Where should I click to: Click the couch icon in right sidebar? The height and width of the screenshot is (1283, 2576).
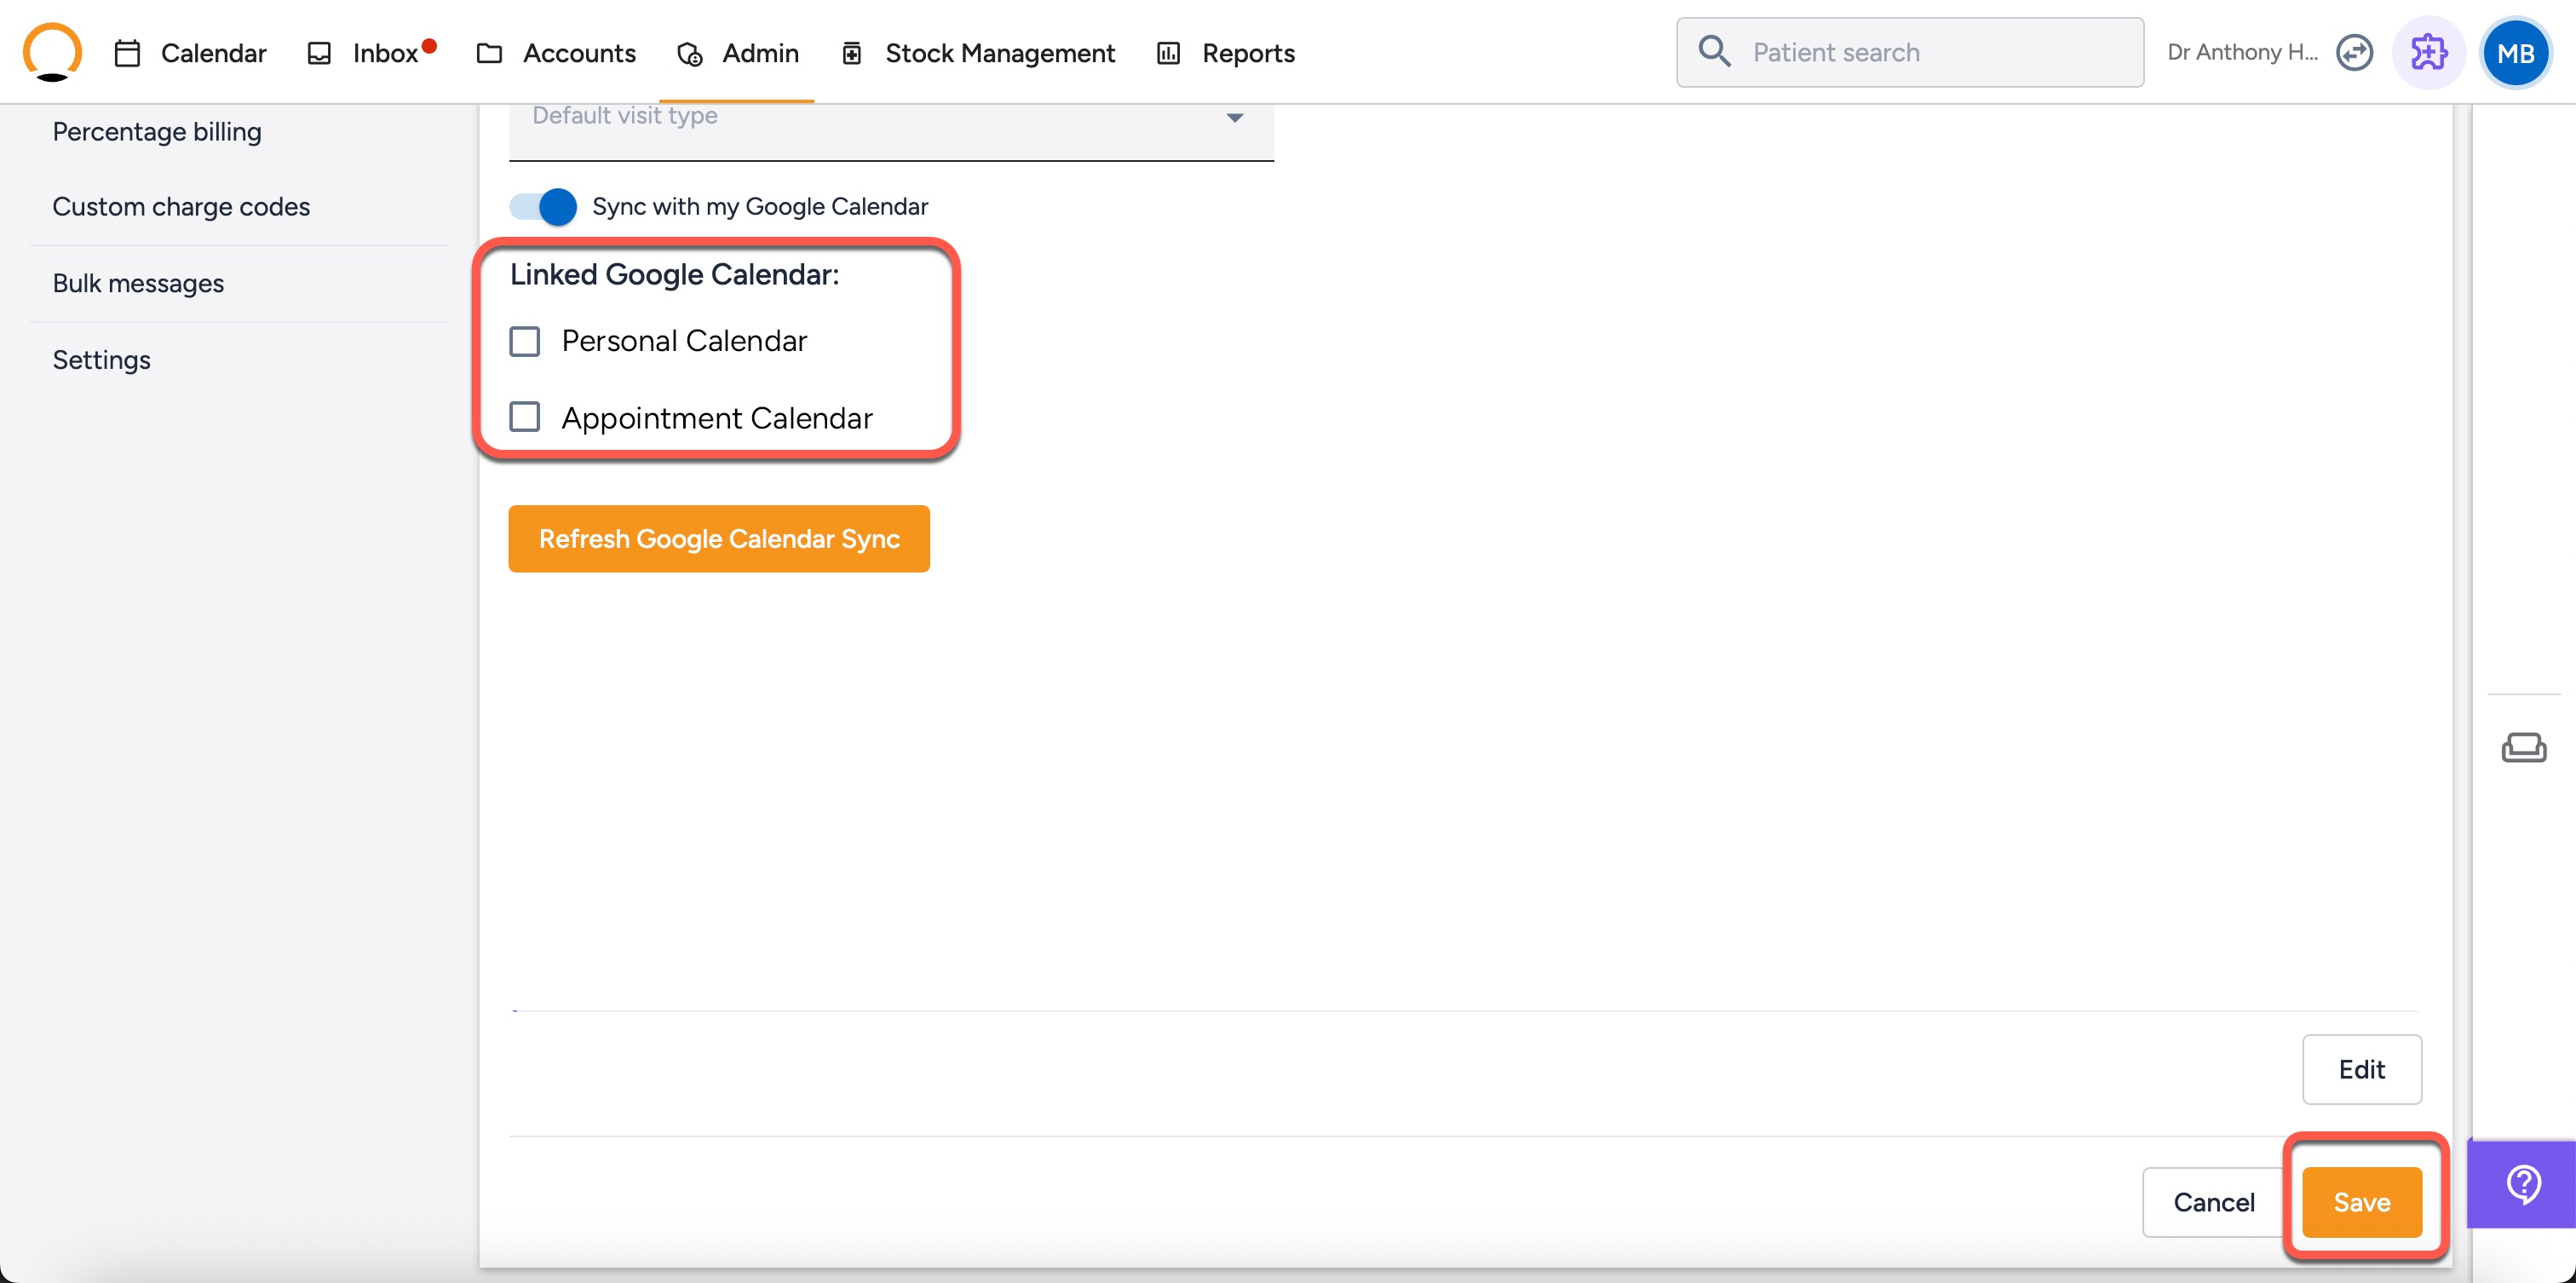(x=2523, y=747)
